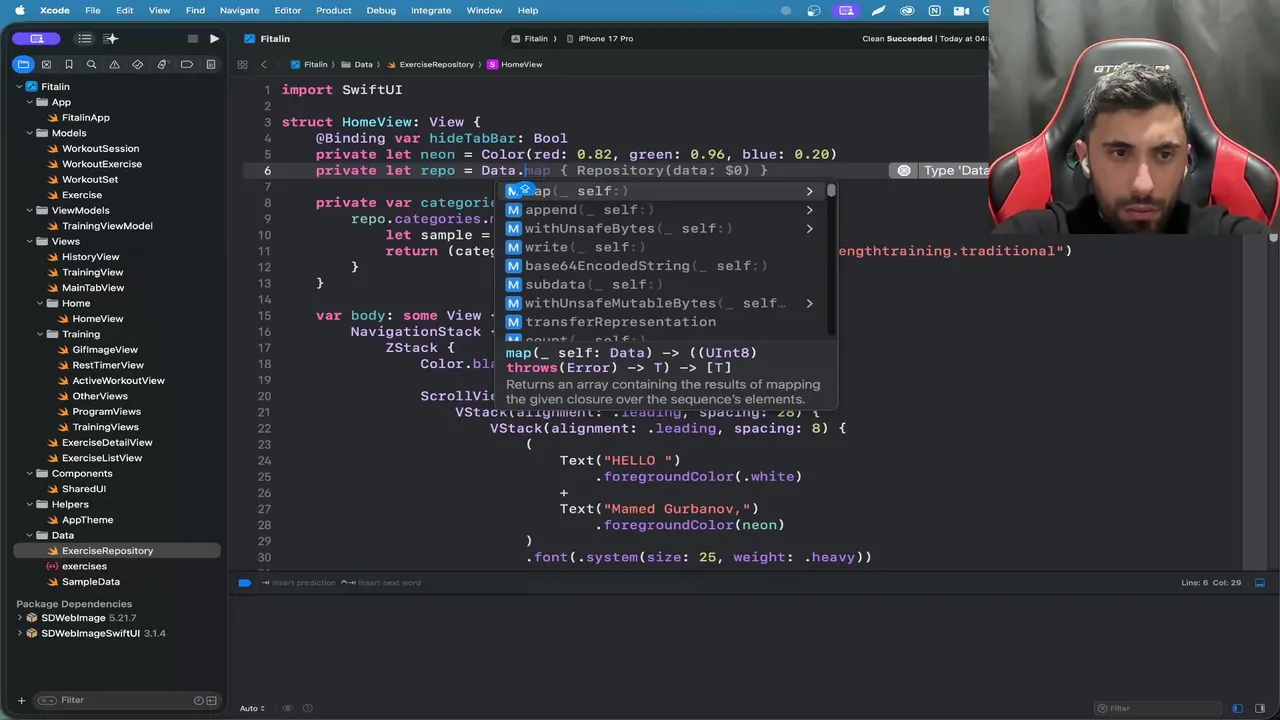Viewport: 1280px width, 720px height.
Task: Expand the SDWebImageSwiftUI package
Action: [x=20, y=633]
